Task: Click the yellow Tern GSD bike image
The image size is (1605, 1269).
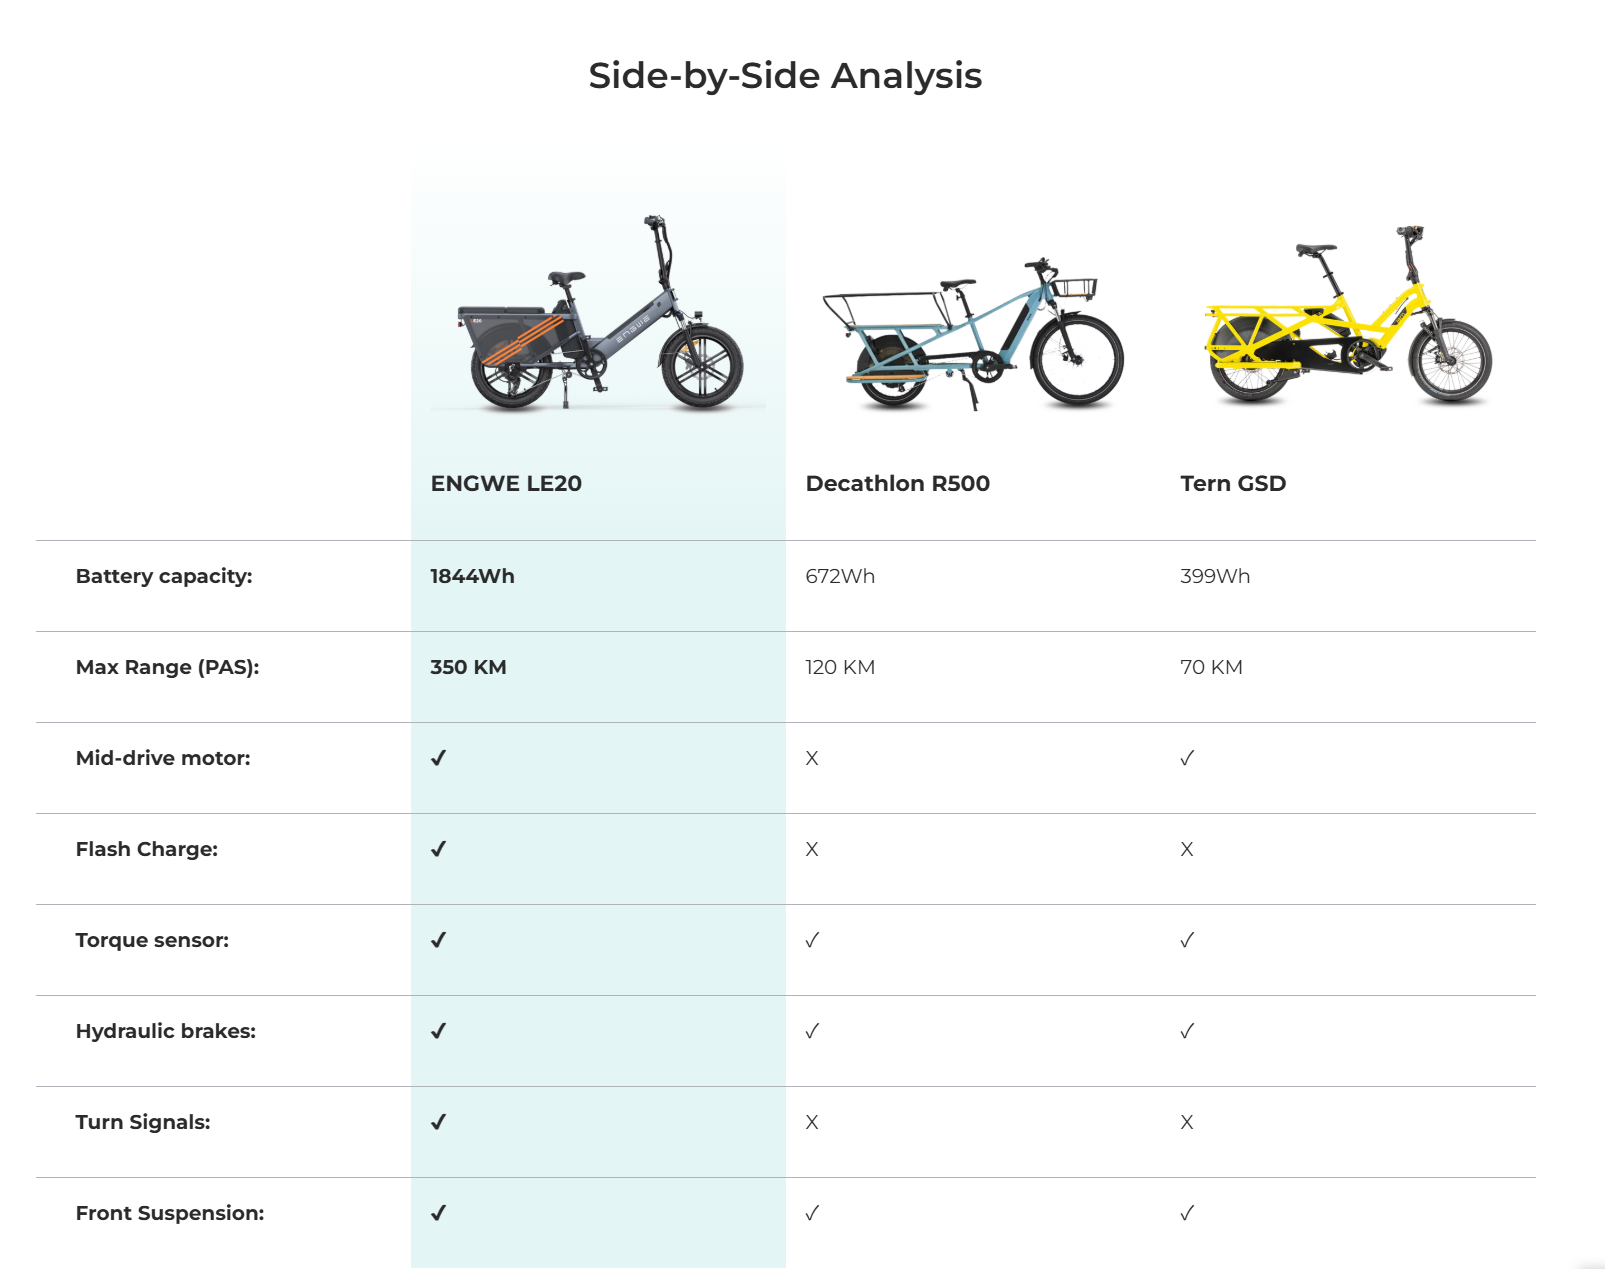Action: (1348, 316)
